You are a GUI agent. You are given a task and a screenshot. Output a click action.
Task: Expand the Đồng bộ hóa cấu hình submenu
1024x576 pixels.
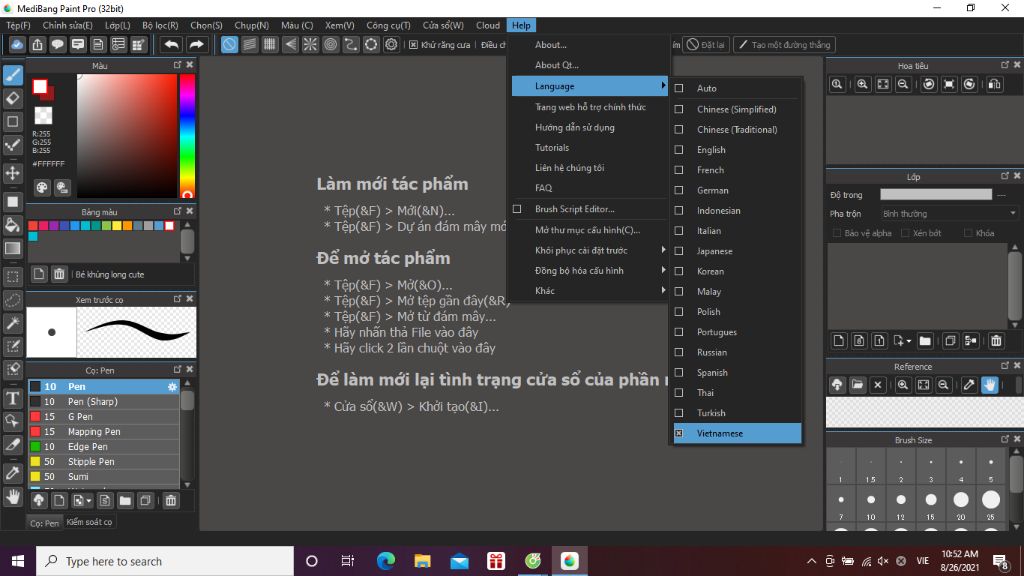(x=589, y=270)
